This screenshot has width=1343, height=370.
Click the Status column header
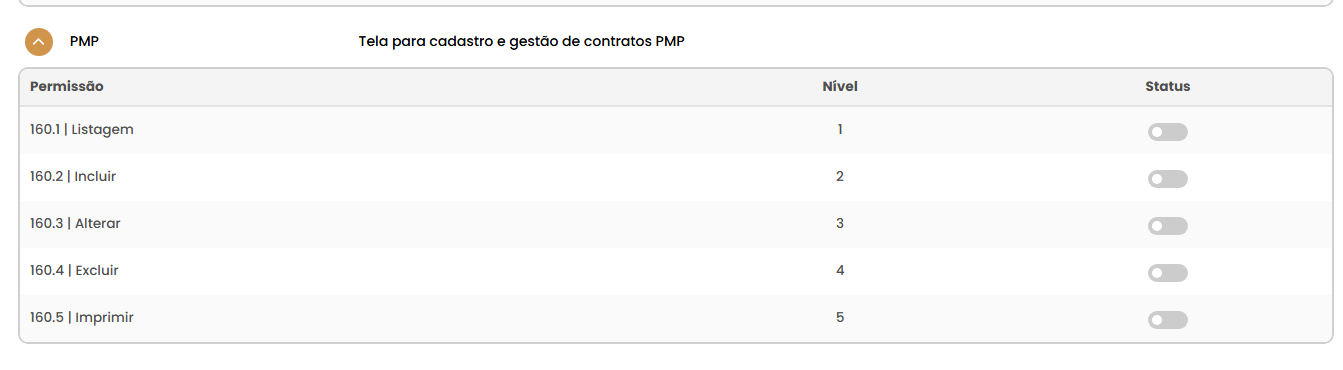click(x=1168, y=86)
